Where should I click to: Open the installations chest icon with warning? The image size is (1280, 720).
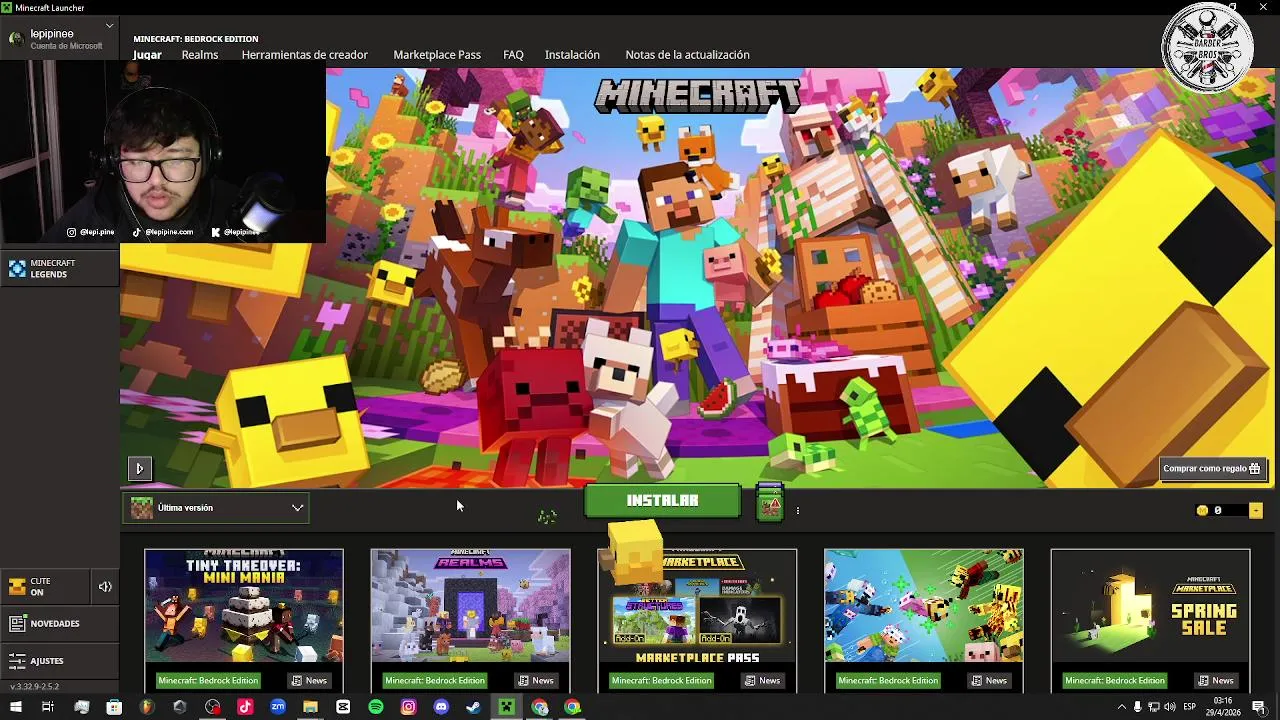[770, 503]
